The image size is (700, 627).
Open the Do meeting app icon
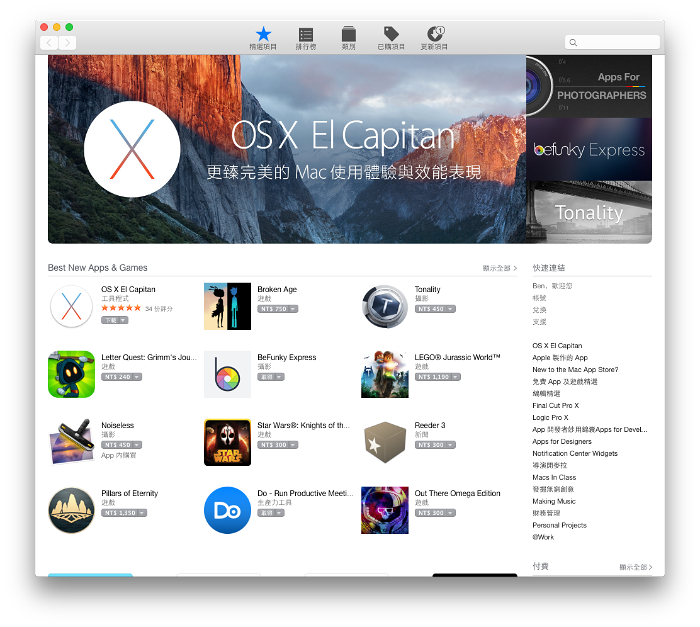pyautogui.click(x=227, y=510)
